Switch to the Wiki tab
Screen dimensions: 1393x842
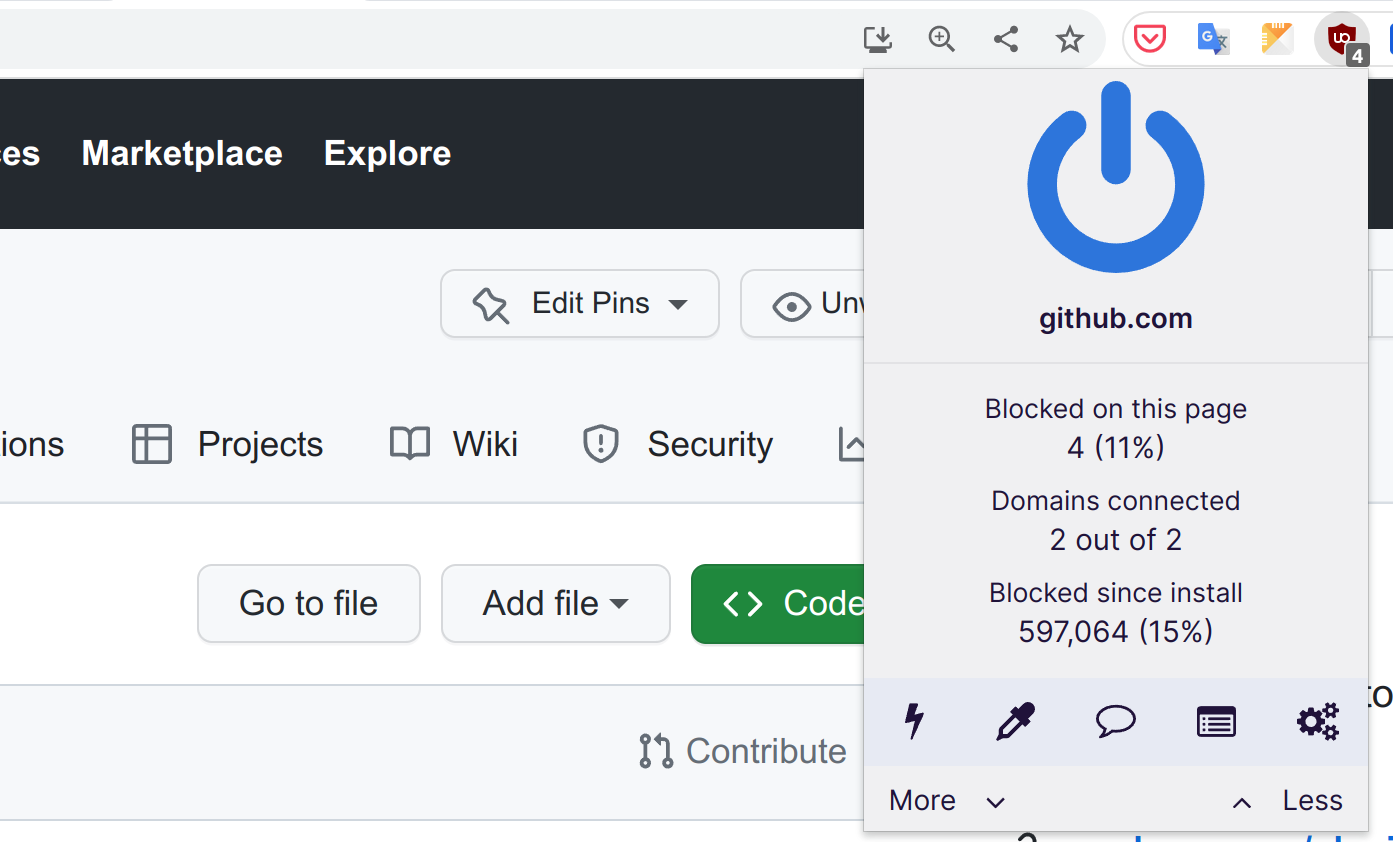[x=454, y=444]
